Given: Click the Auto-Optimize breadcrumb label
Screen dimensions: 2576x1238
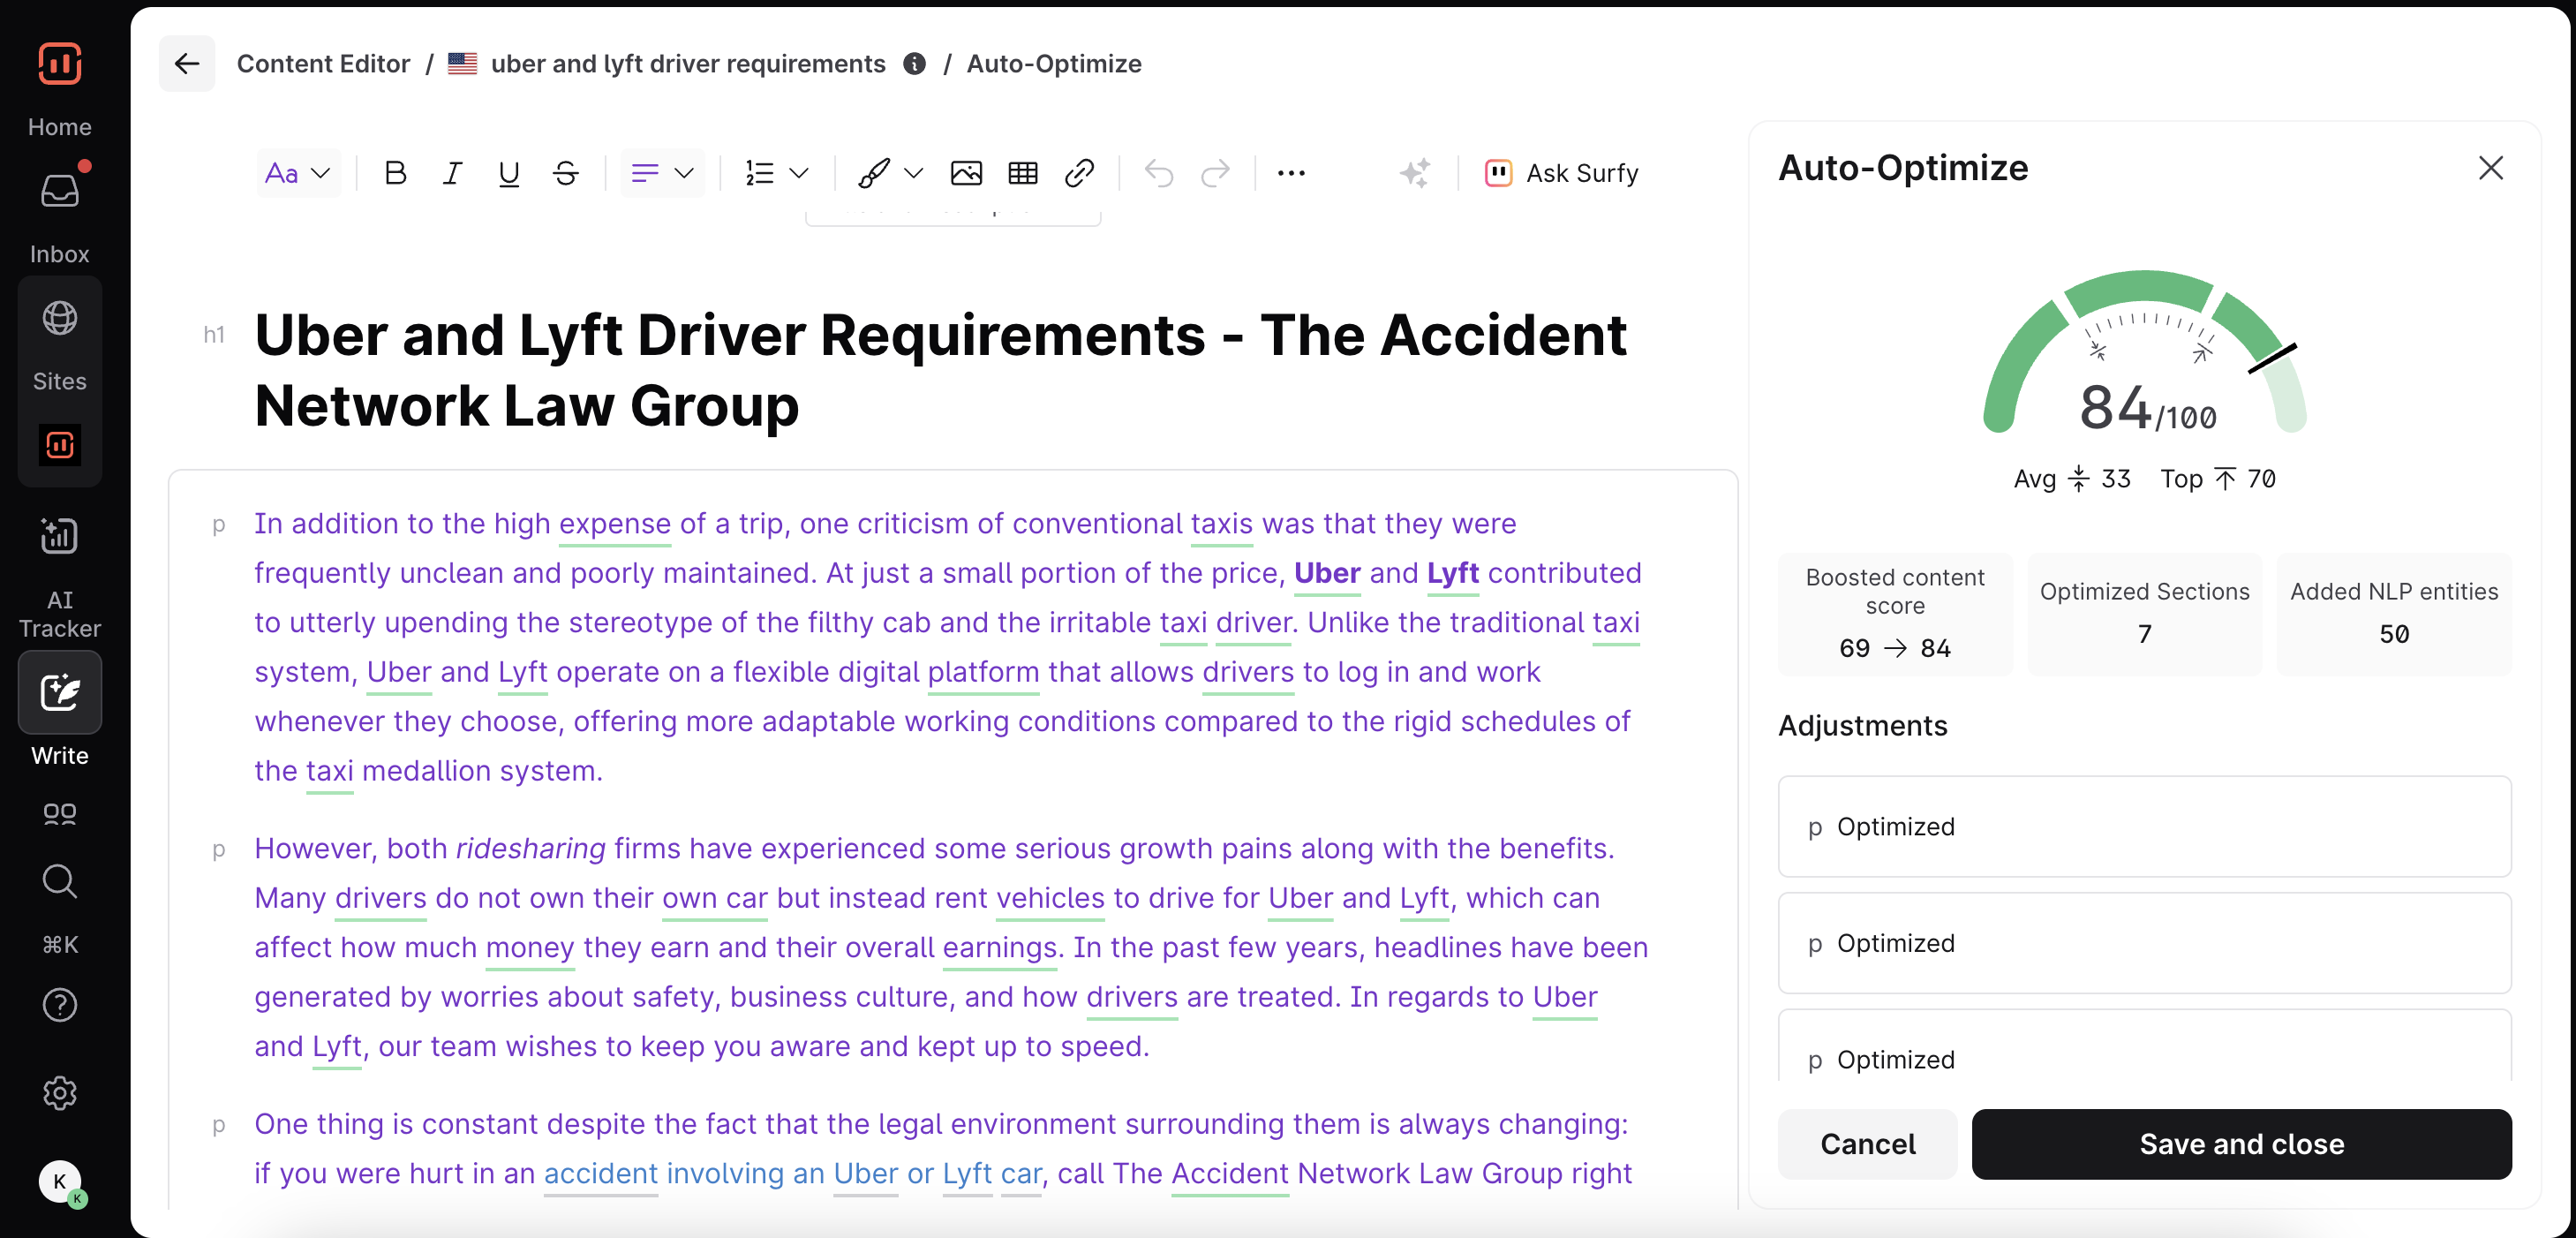Looking at the screenshot, I should [x=1054, y=64].
